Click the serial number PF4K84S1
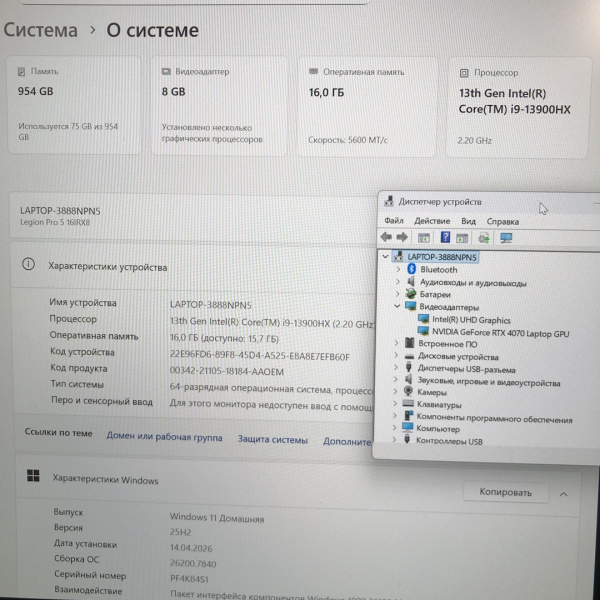 point(189,579)
